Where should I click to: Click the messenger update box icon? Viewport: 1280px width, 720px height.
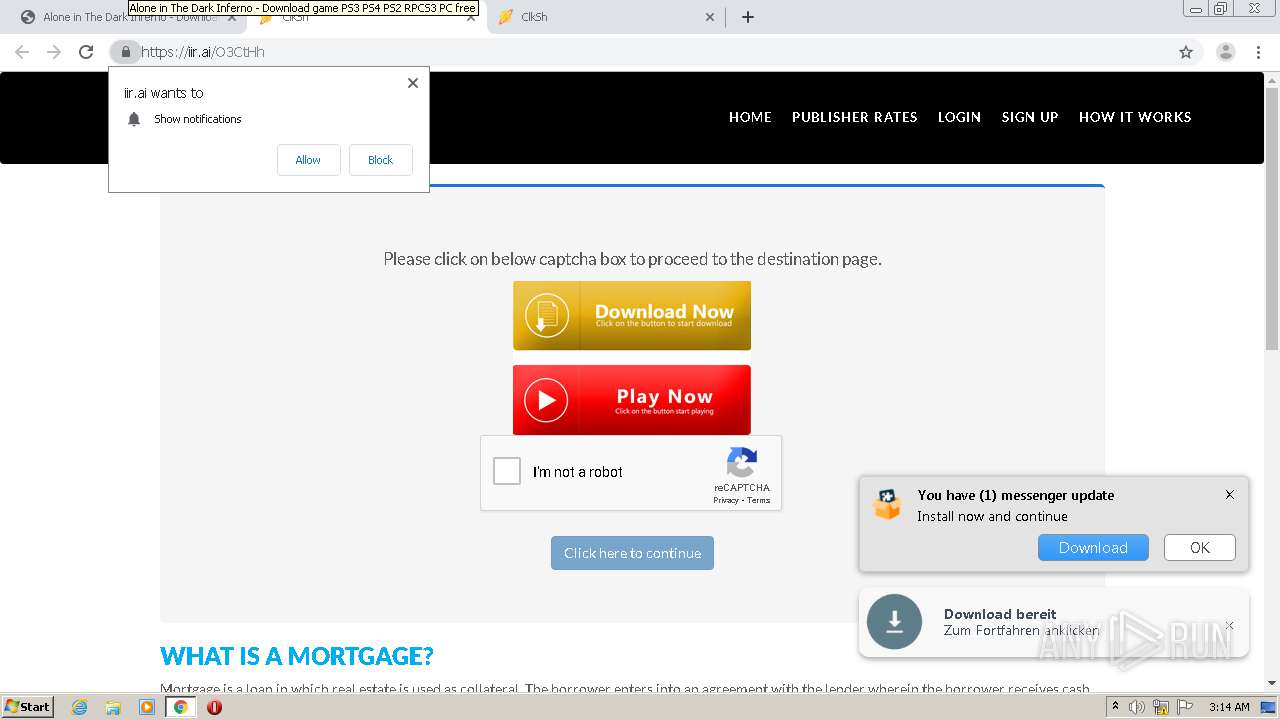887,504
